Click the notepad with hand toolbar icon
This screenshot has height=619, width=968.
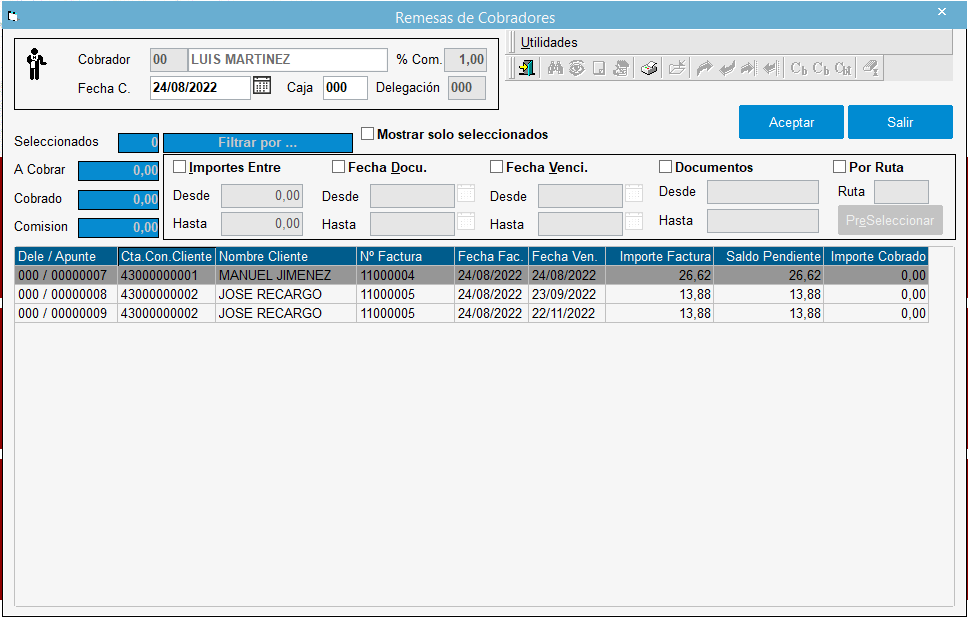[x=620, y=68]
